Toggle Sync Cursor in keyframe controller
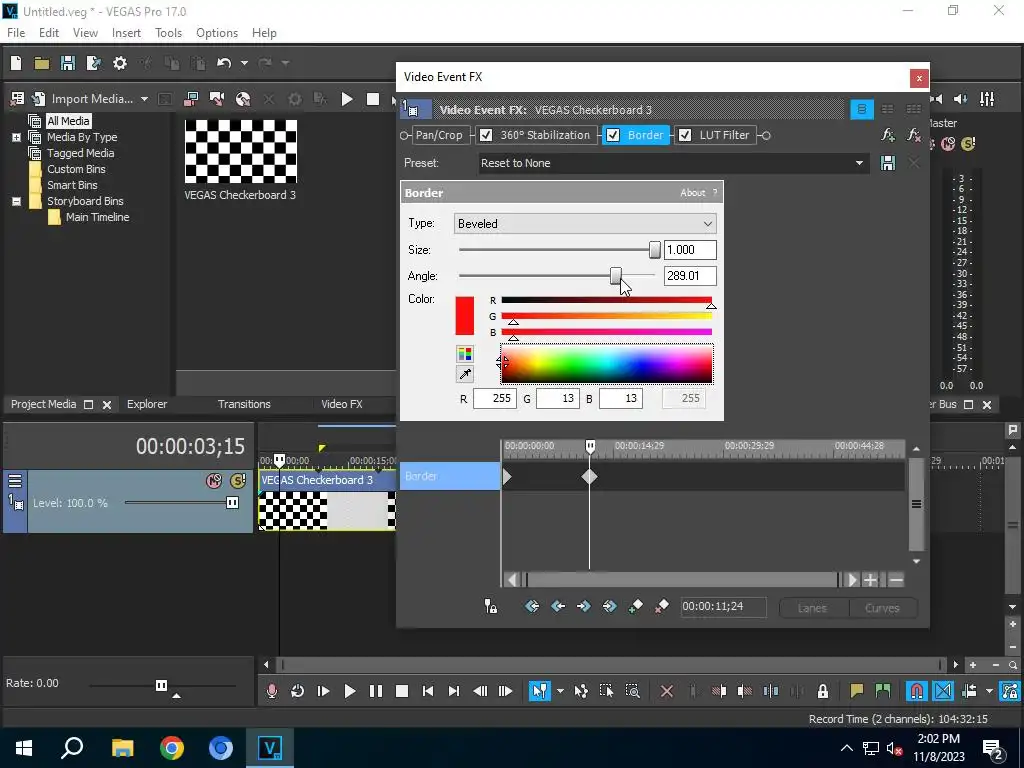1024x768 pixels. tap(490, 607)
